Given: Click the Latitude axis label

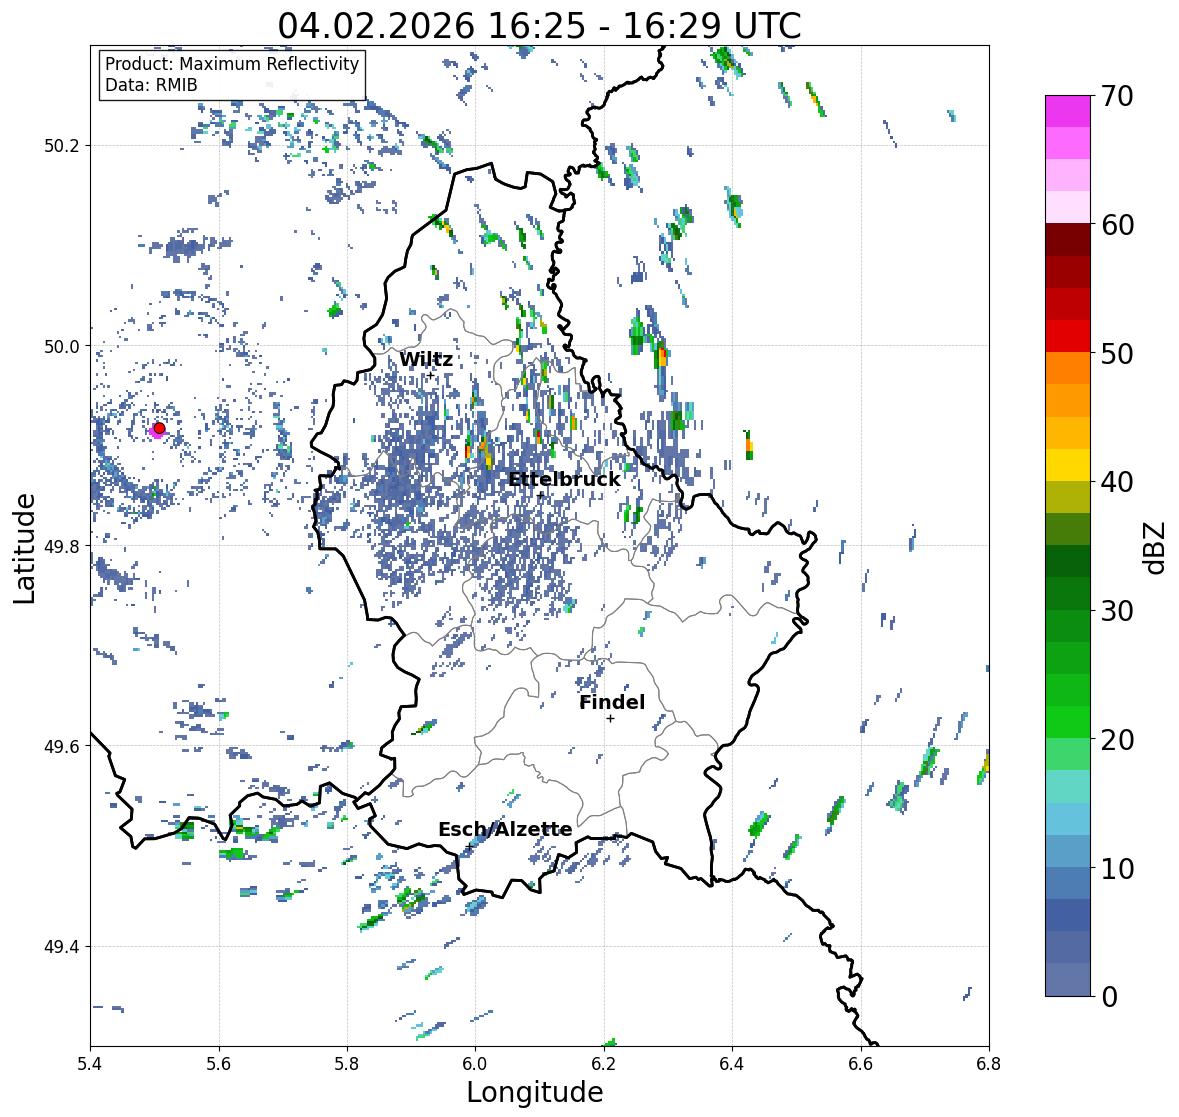Looking at the screenshot, I should [x=24, y=548].
